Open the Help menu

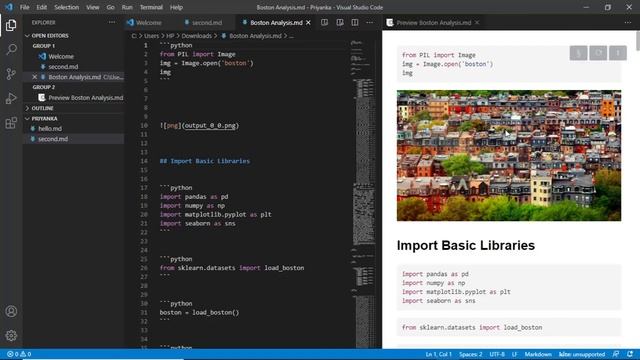pos(176,7)
